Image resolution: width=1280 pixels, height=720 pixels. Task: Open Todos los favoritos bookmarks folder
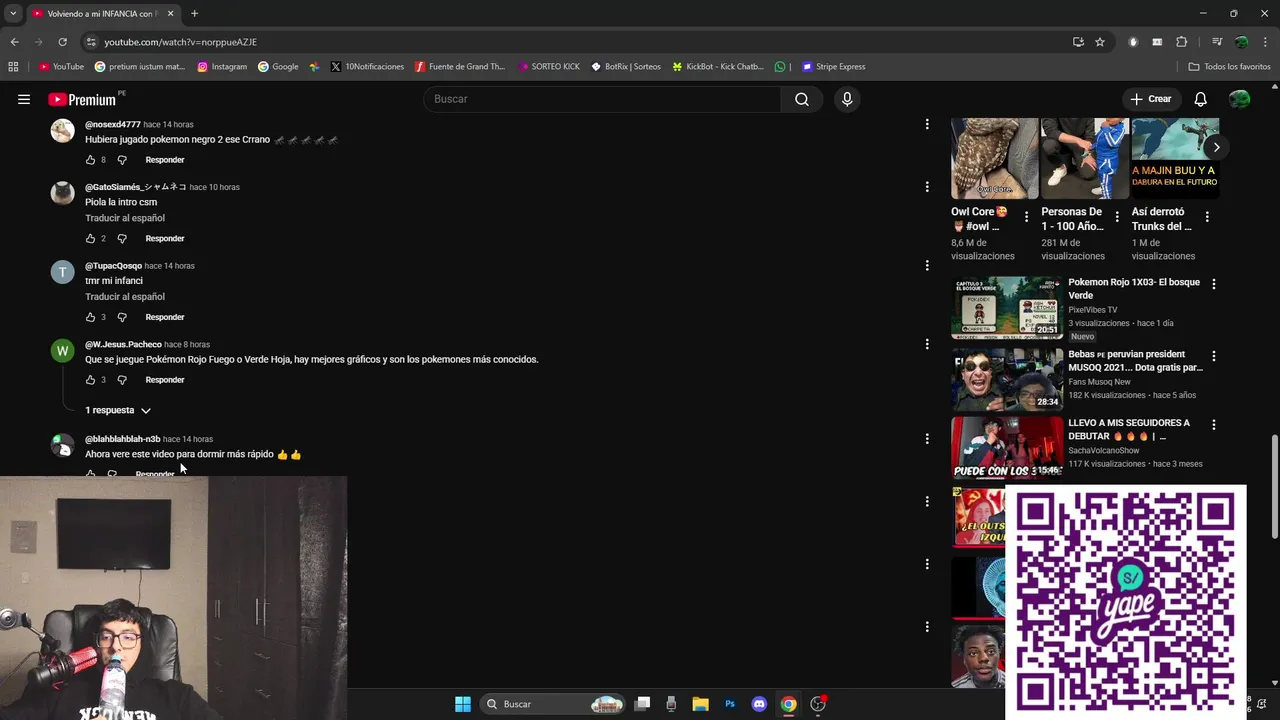[1229, 67]
